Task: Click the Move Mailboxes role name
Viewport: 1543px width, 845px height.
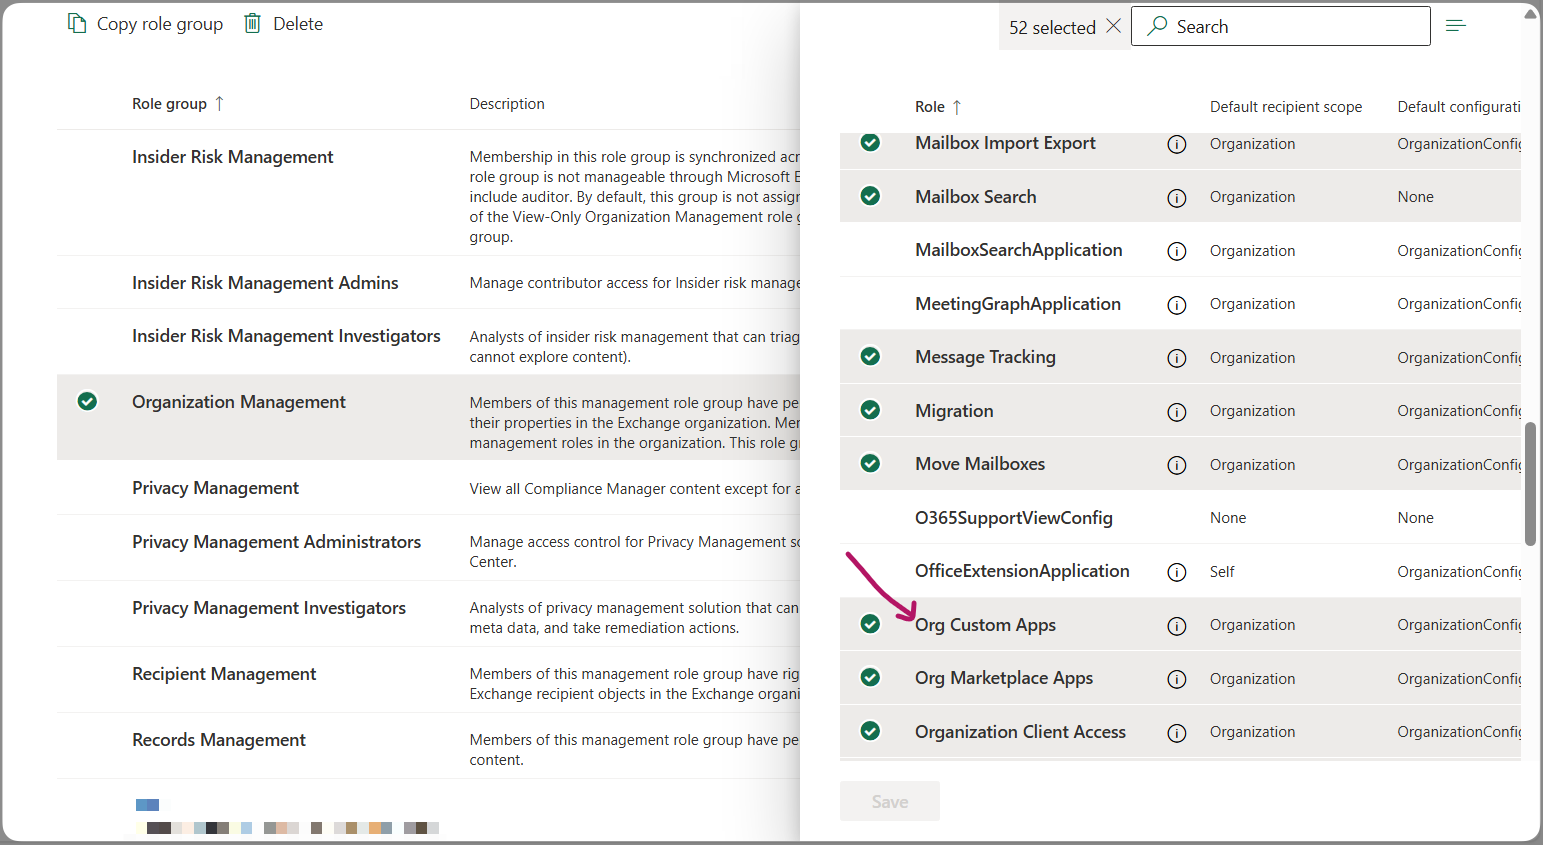Action: [980, 464]
